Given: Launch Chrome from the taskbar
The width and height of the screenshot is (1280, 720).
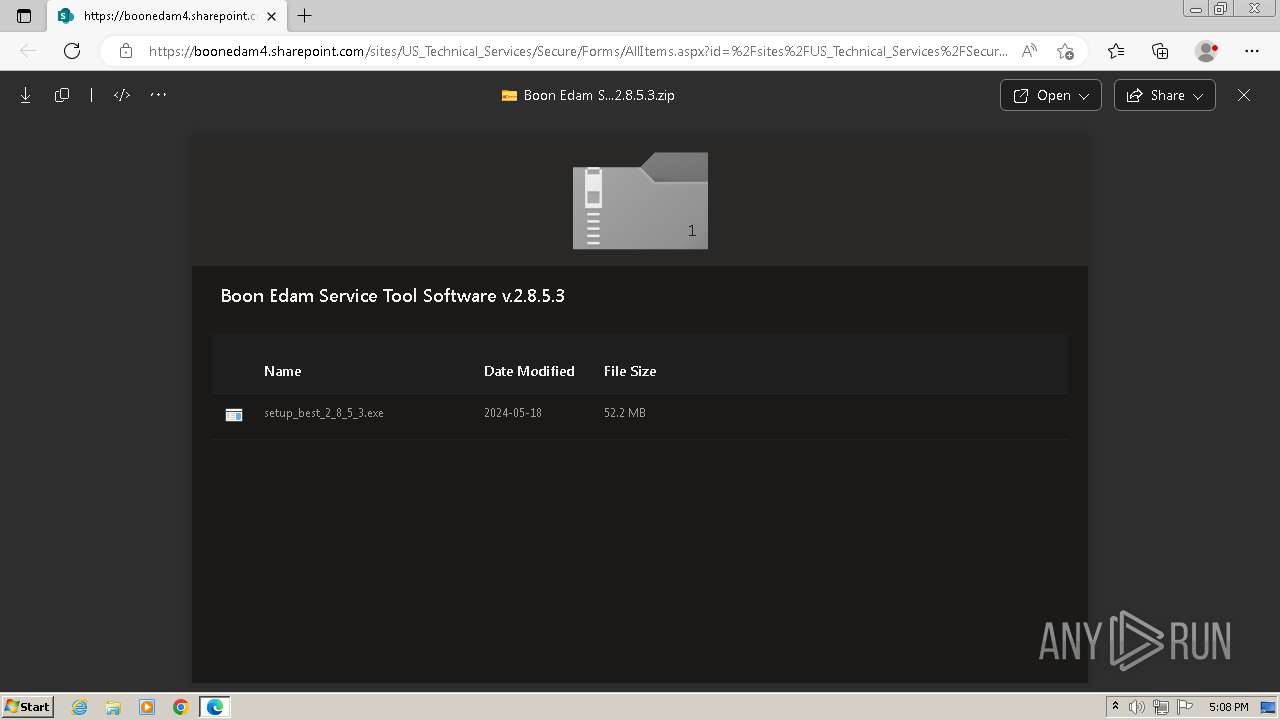Looking at the screenshot, I should (x=180, y=707).
